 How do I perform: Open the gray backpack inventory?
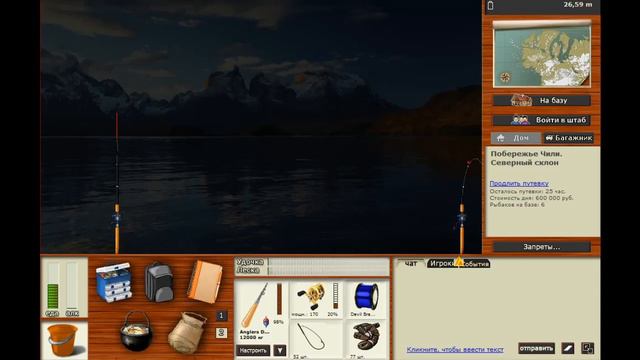(x=159, y=282)
